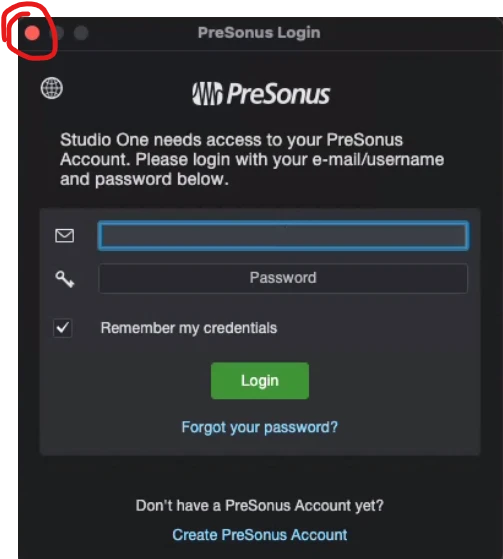Viewport: 503px width, 559px height.
Task: Focus the highlighted e-mail/username field
Action: click(283, 236)
